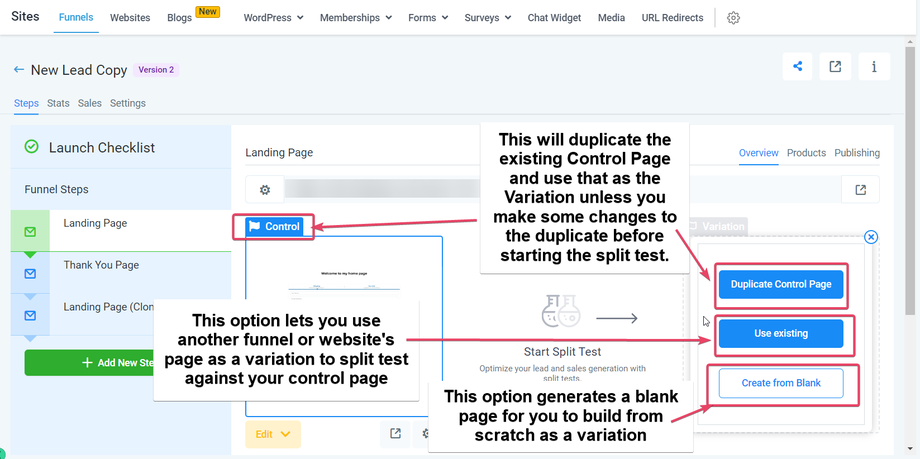Open page URL external link icon

[x=861, y=189]
